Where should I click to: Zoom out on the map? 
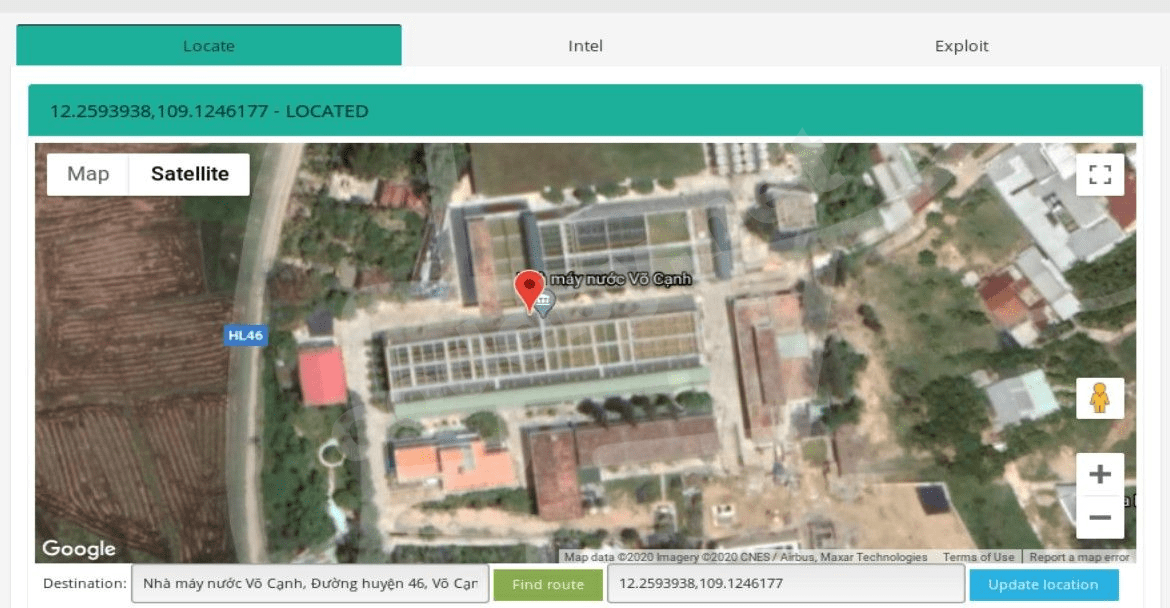click(1100, 517)
